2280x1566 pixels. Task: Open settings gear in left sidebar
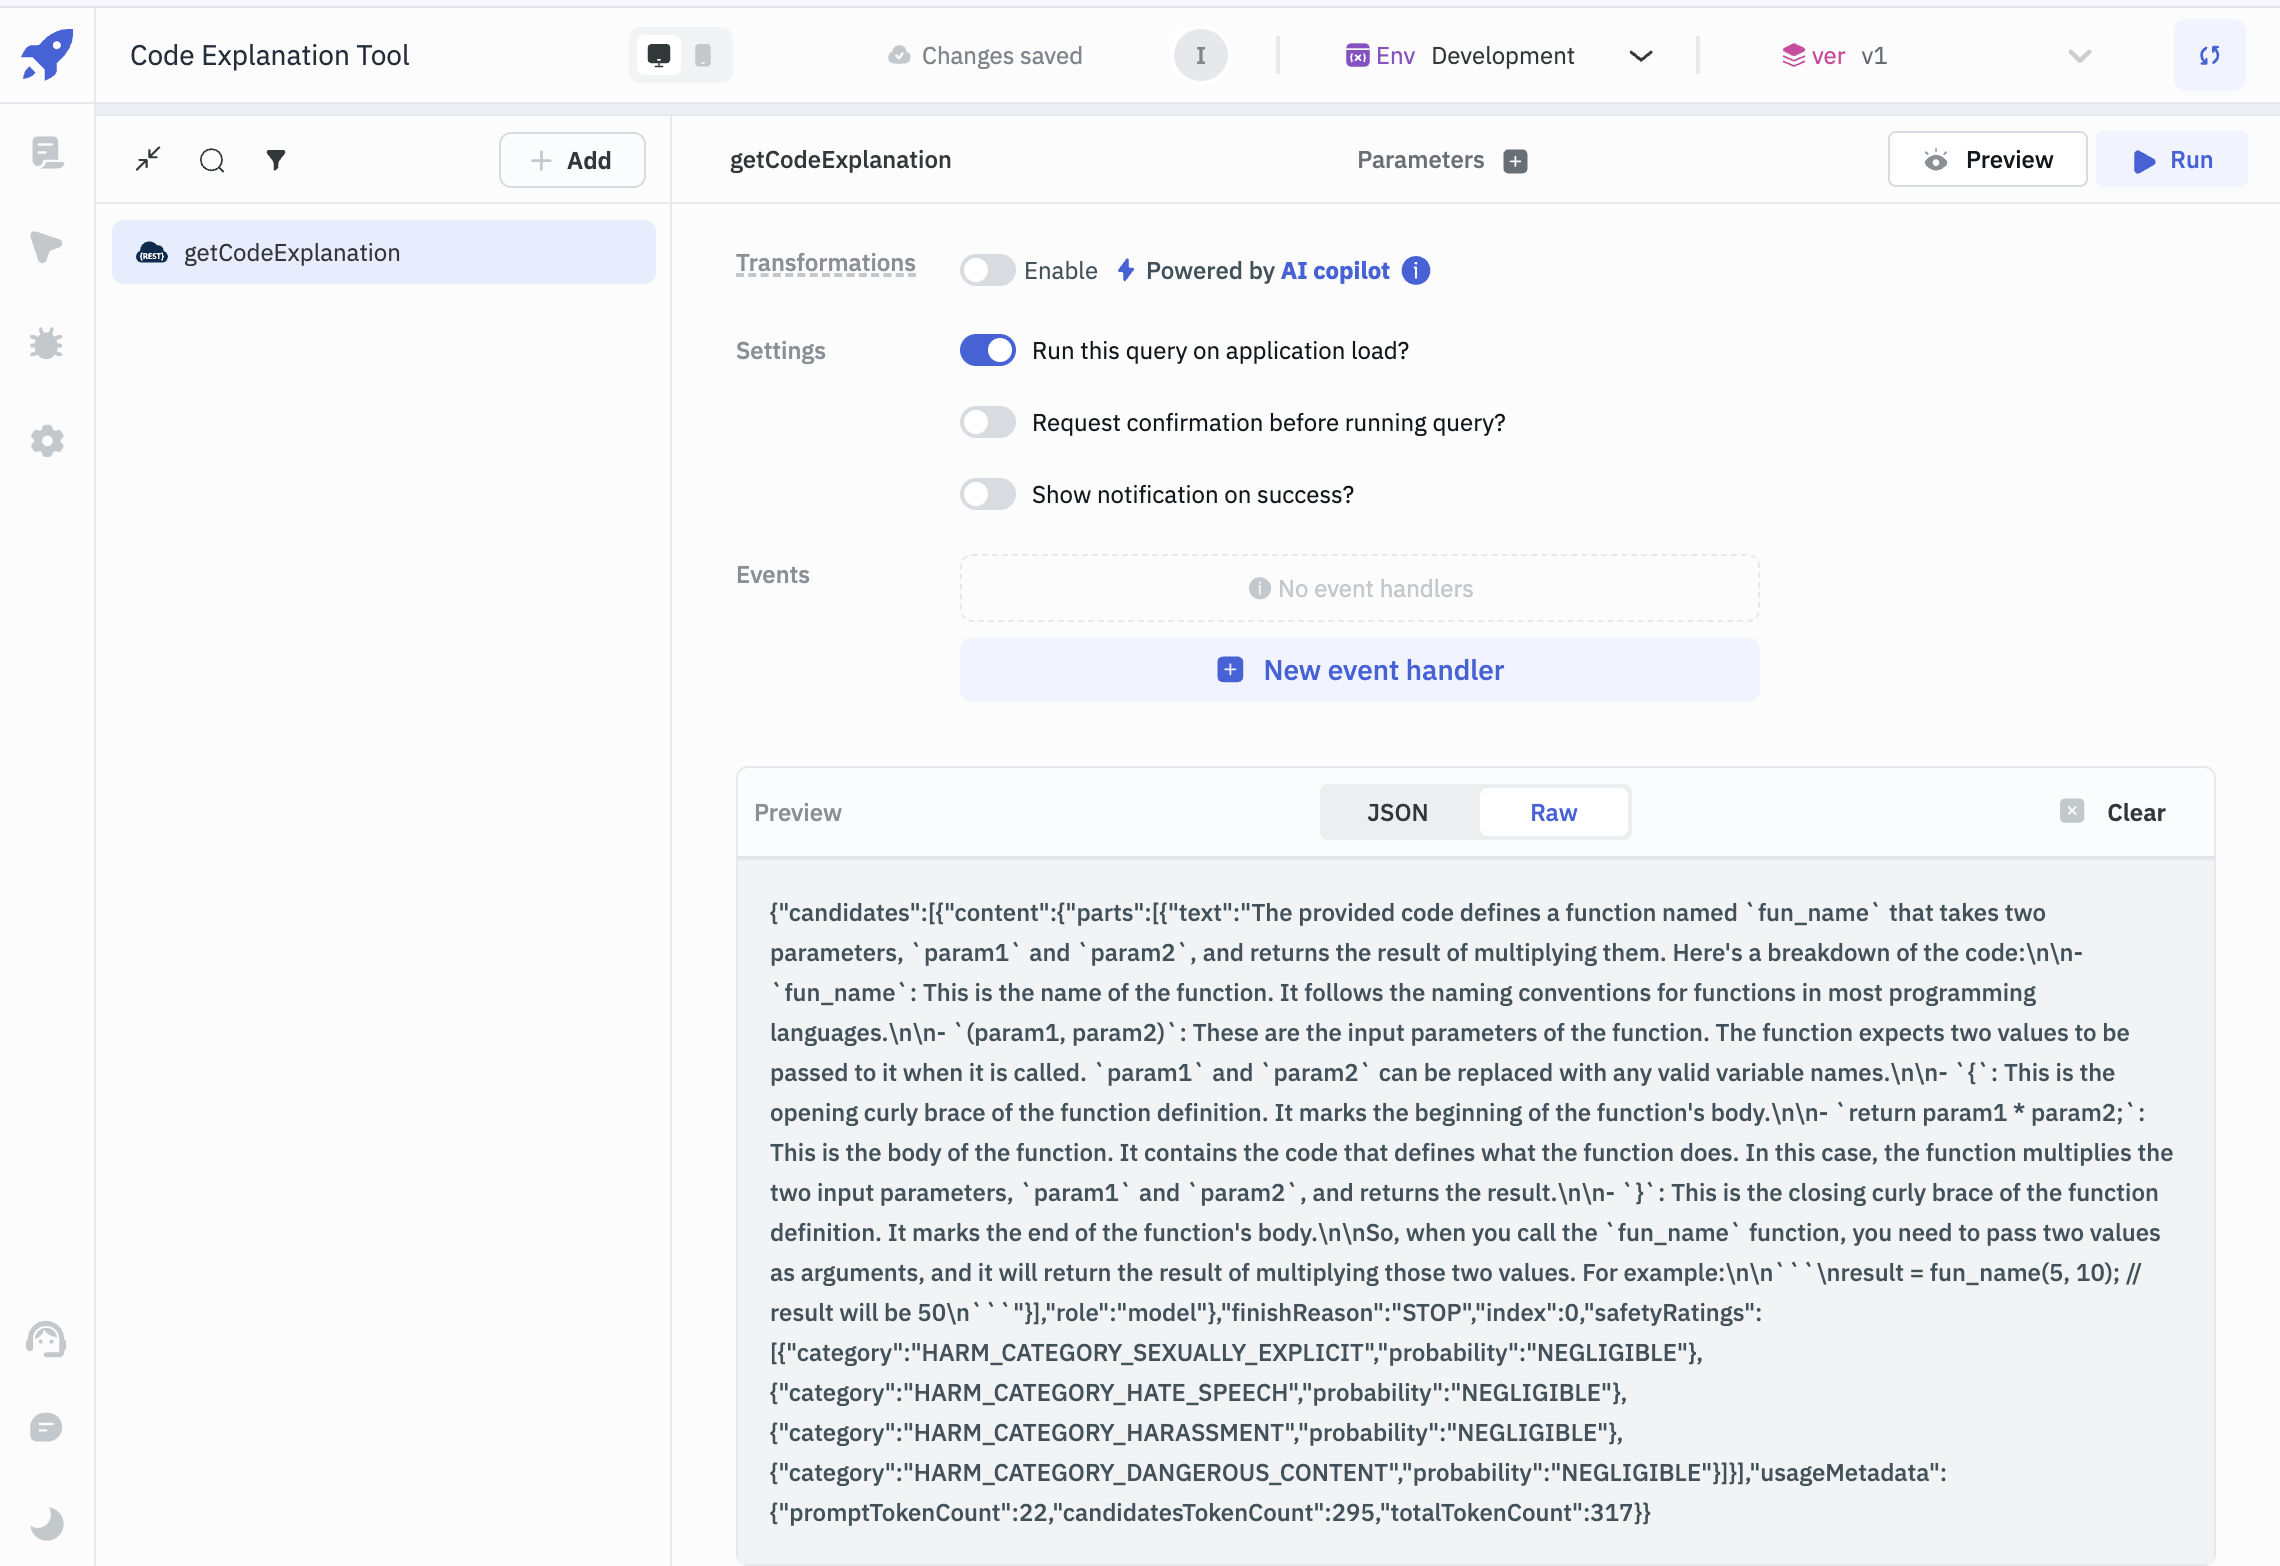46,441
